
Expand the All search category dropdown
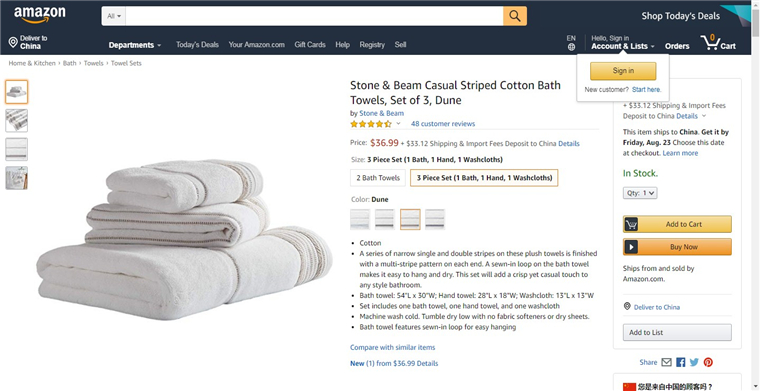113,16
